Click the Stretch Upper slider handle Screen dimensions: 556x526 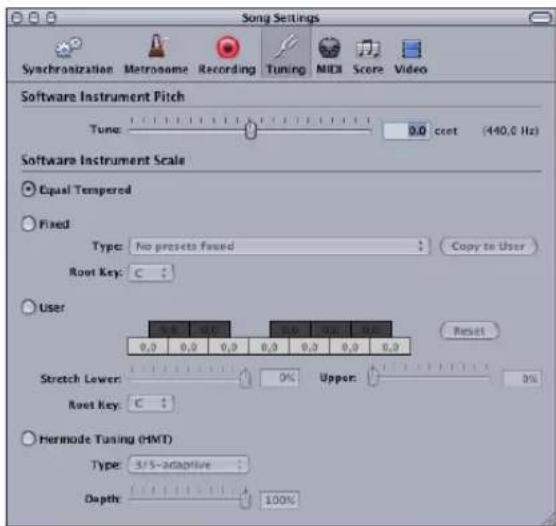click(x=373, y=377)
